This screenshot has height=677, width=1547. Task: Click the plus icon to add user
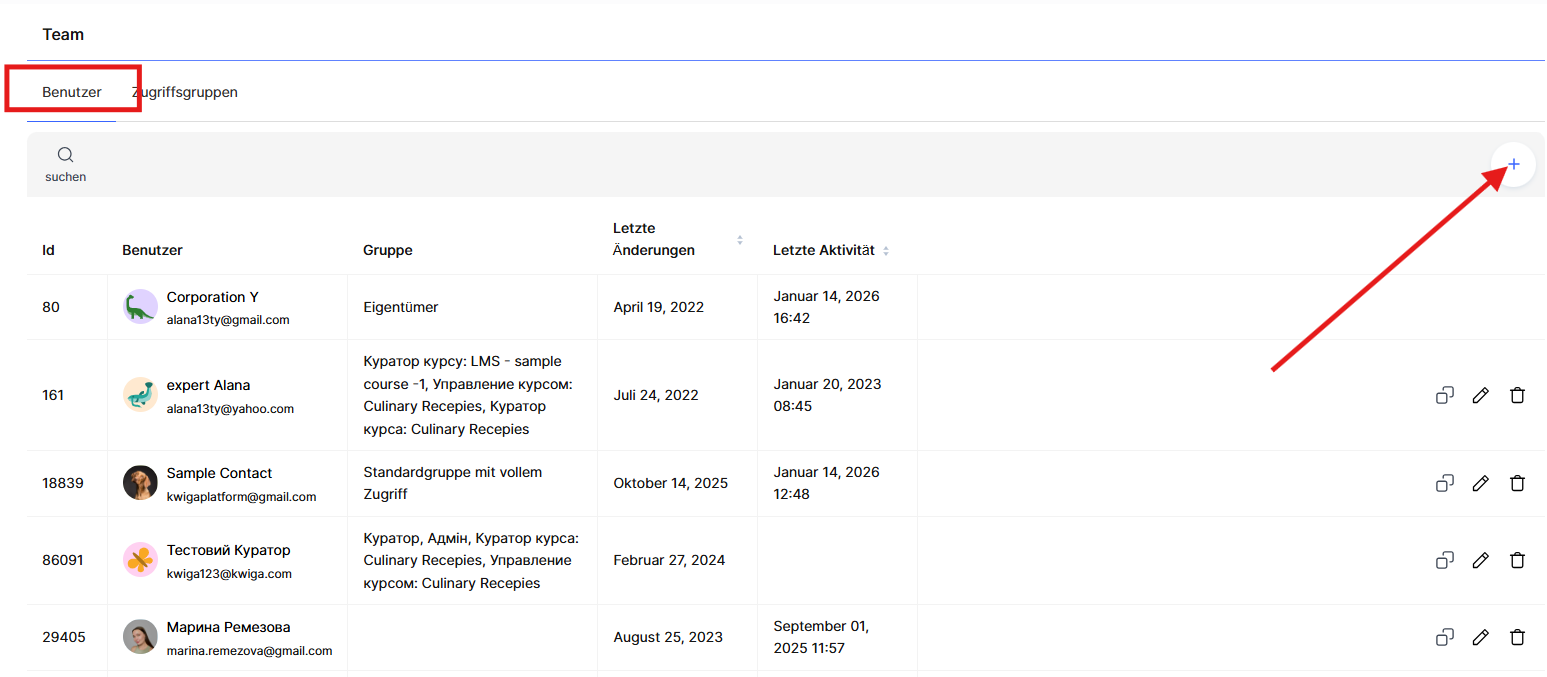click(1513, 164)
